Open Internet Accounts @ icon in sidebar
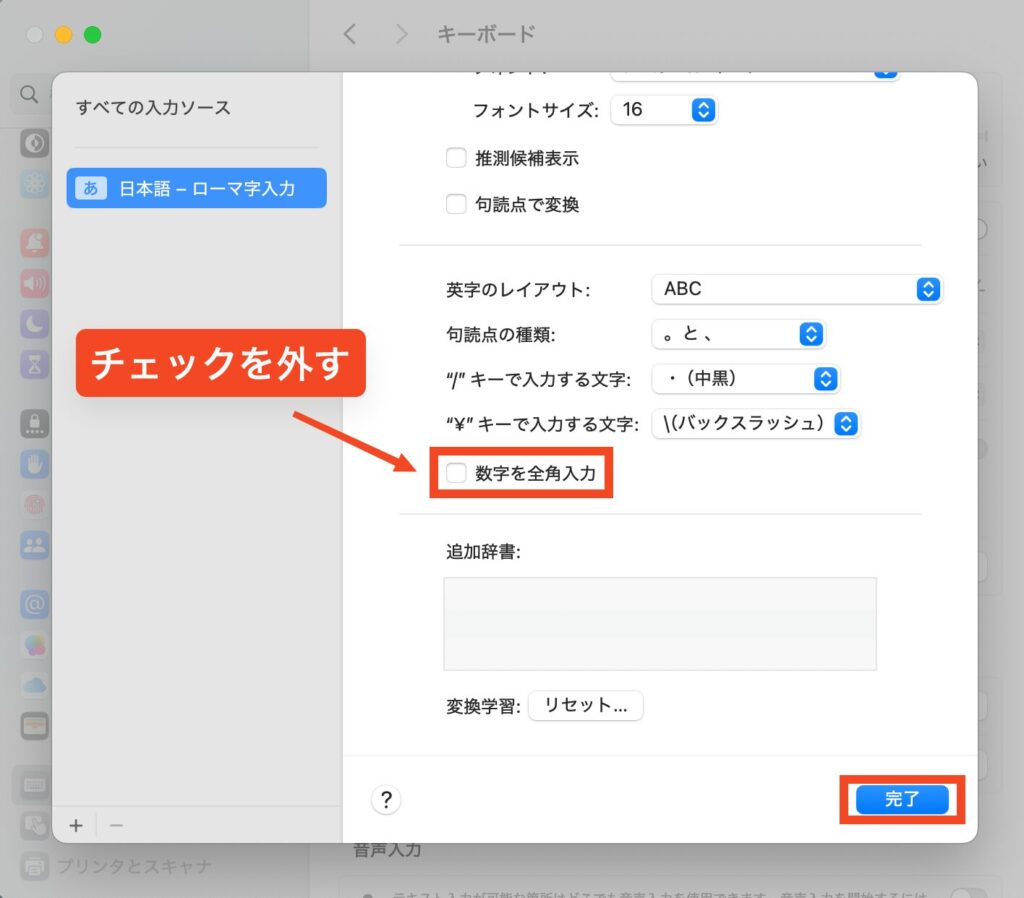 pos(35,604)
